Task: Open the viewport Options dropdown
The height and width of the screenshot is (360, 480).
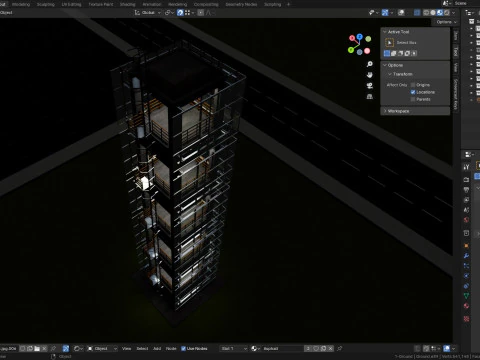Action: 447,22
